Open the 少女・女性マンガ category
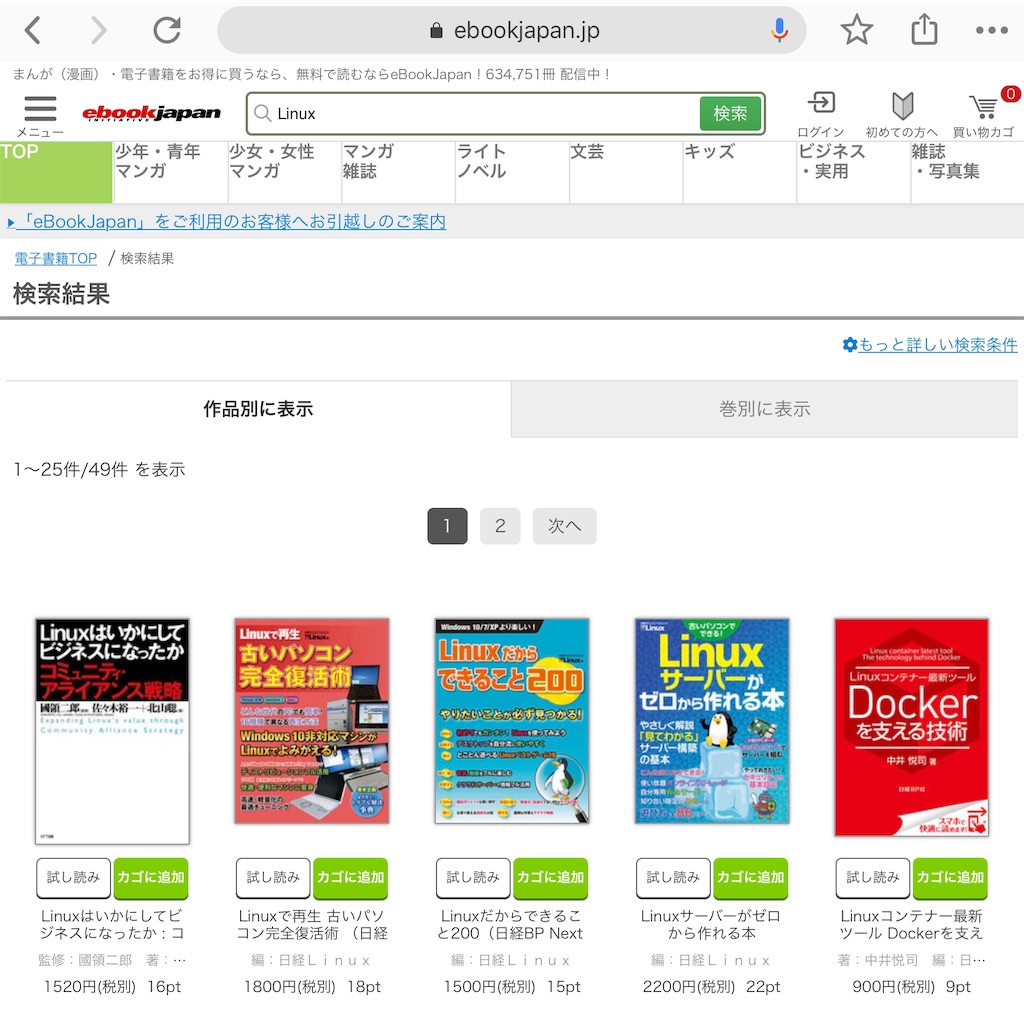 [x=284, y=172]
